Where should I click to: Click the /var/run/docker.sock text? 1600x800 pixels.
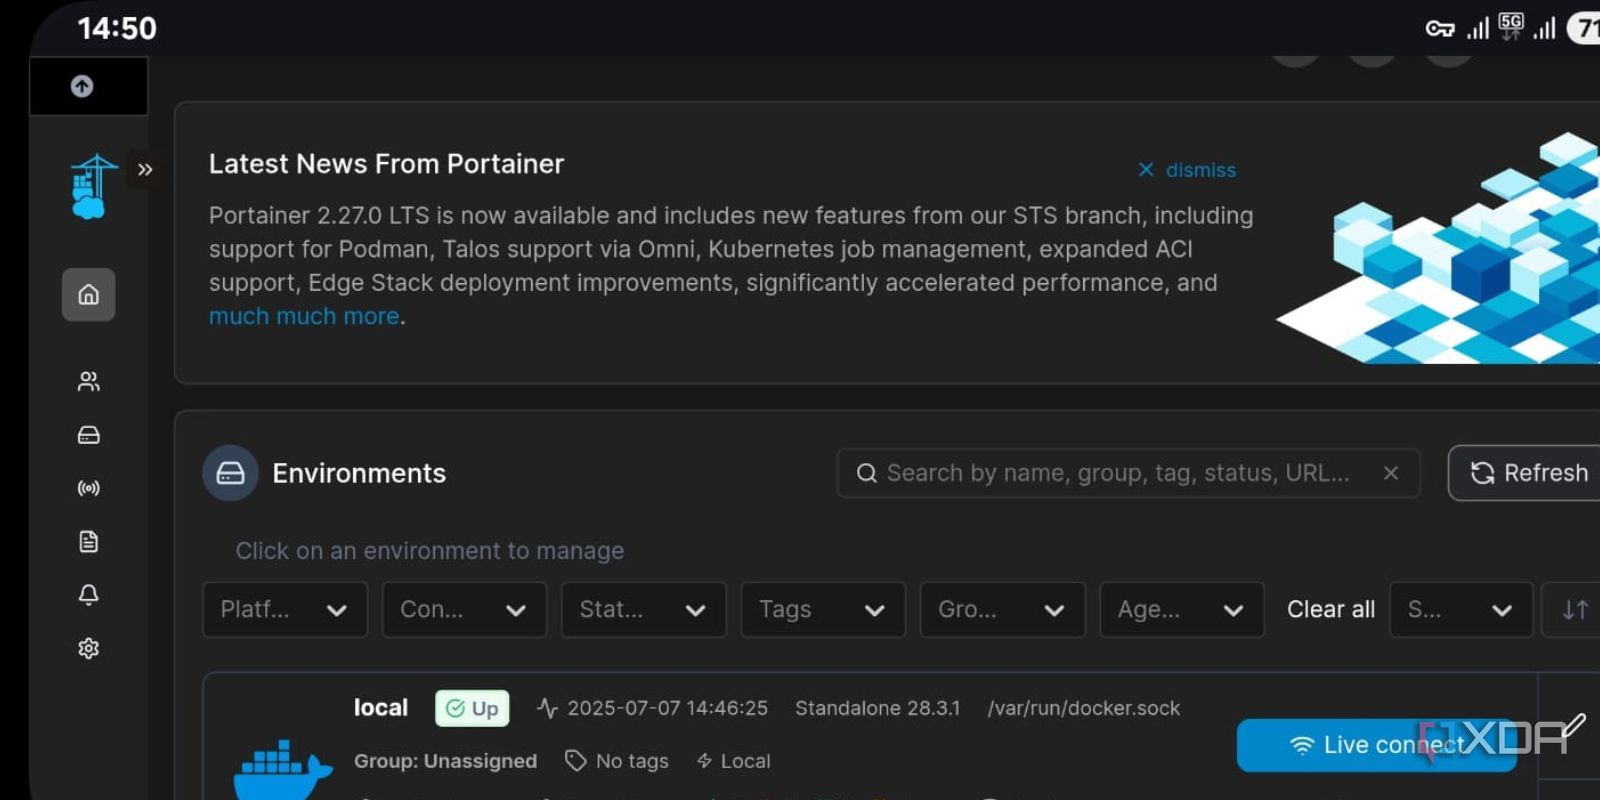[1084, 708]
